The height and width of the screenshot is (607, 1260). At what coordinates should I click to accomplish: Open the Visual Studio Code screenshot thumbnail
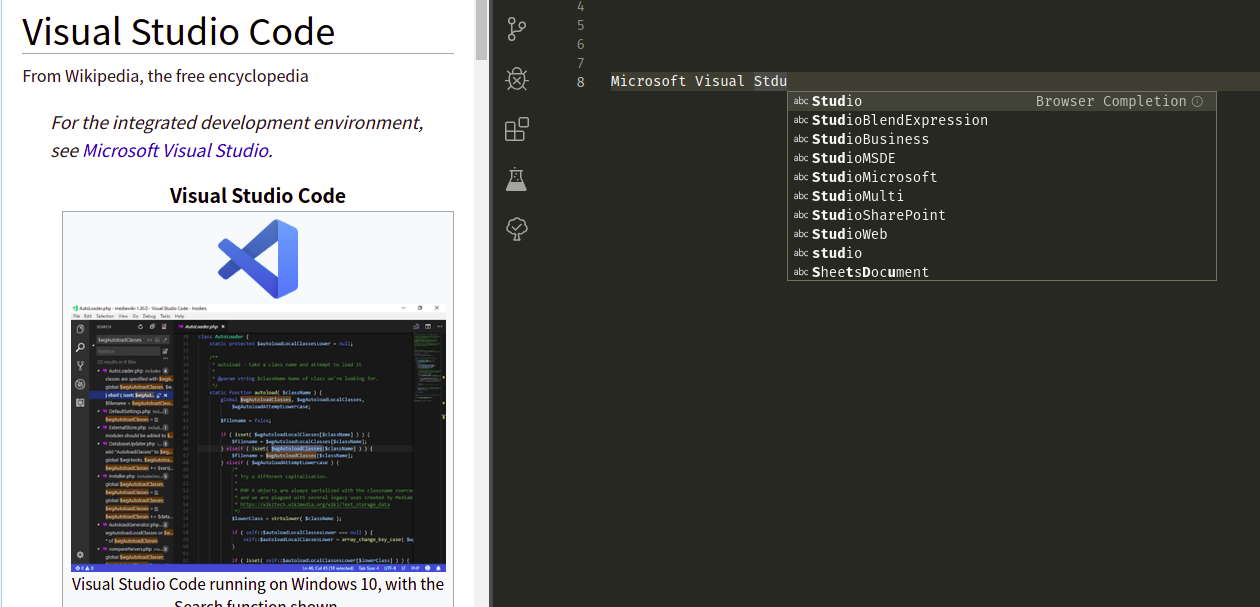pos(258,437)
